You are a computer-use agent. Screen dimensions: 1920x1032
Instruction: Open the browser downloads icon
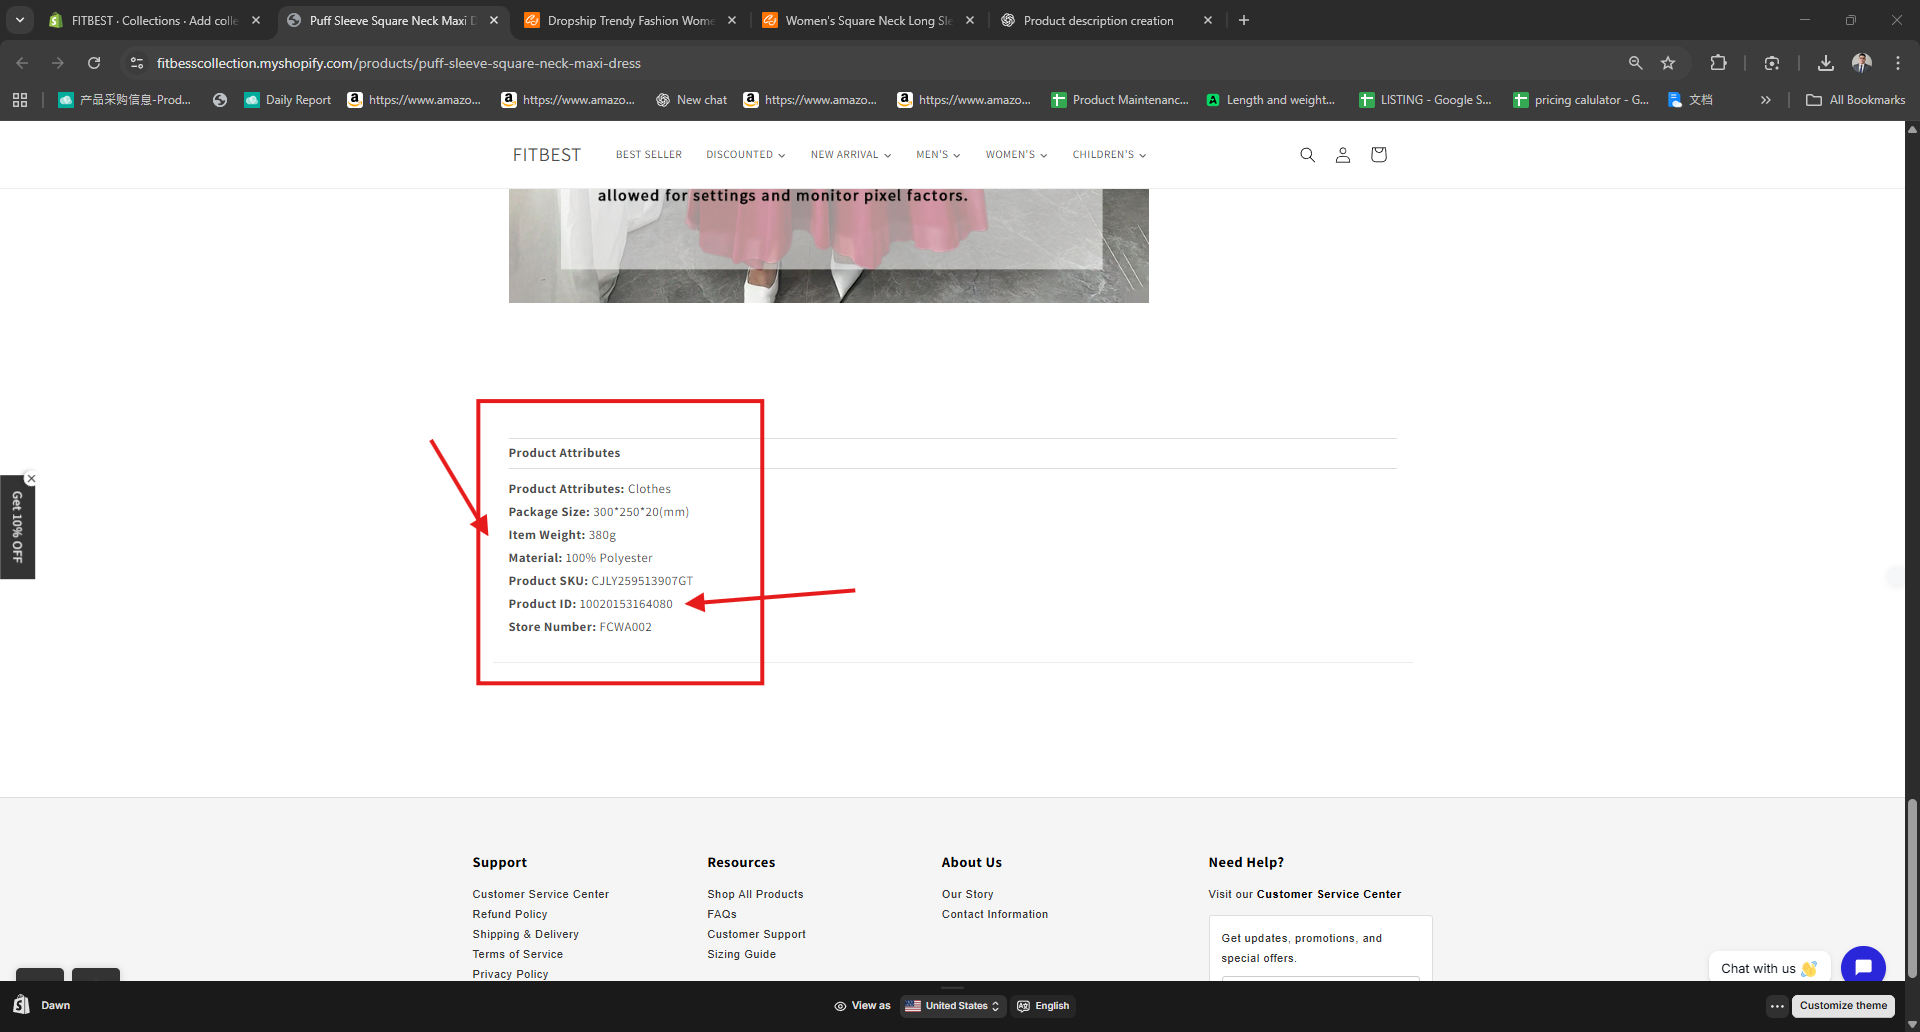1825,63
